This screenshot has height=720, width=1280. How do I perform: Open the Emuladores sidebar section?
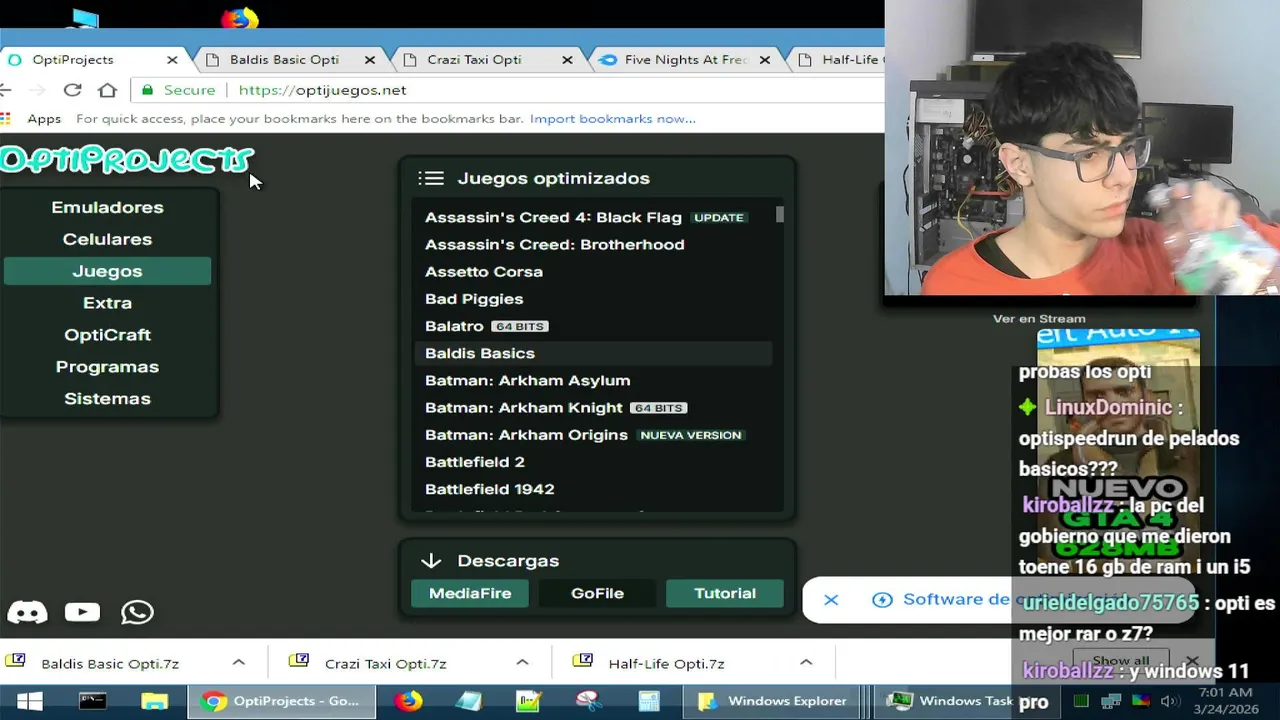(x=107, y=207)
